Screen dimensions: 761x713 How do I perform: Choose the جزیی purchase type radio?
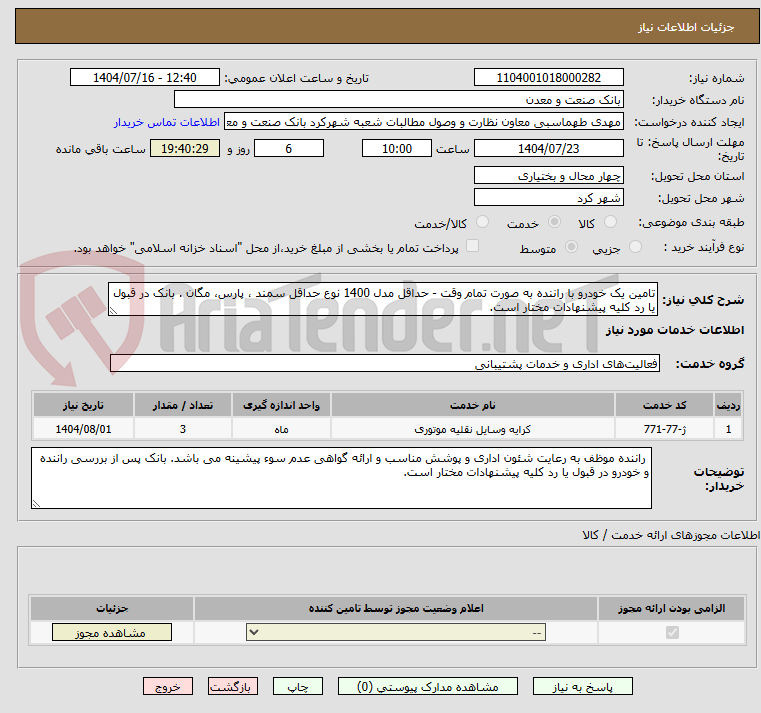(x=635, y=247)
